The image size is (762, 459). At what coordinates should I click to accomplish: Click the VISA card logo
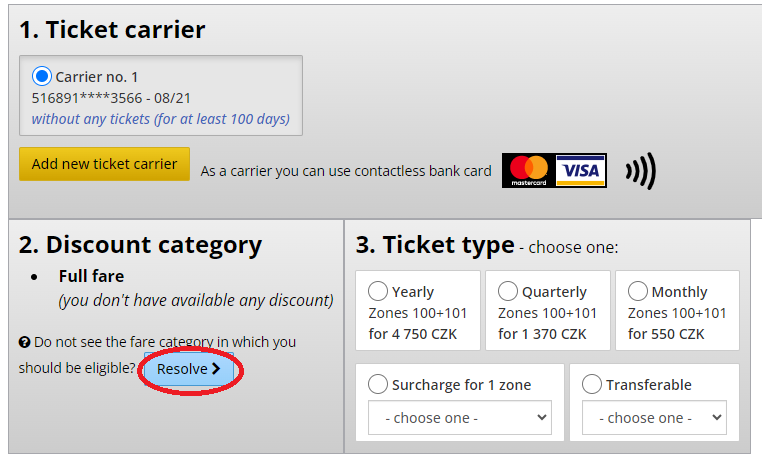point(581,170)
